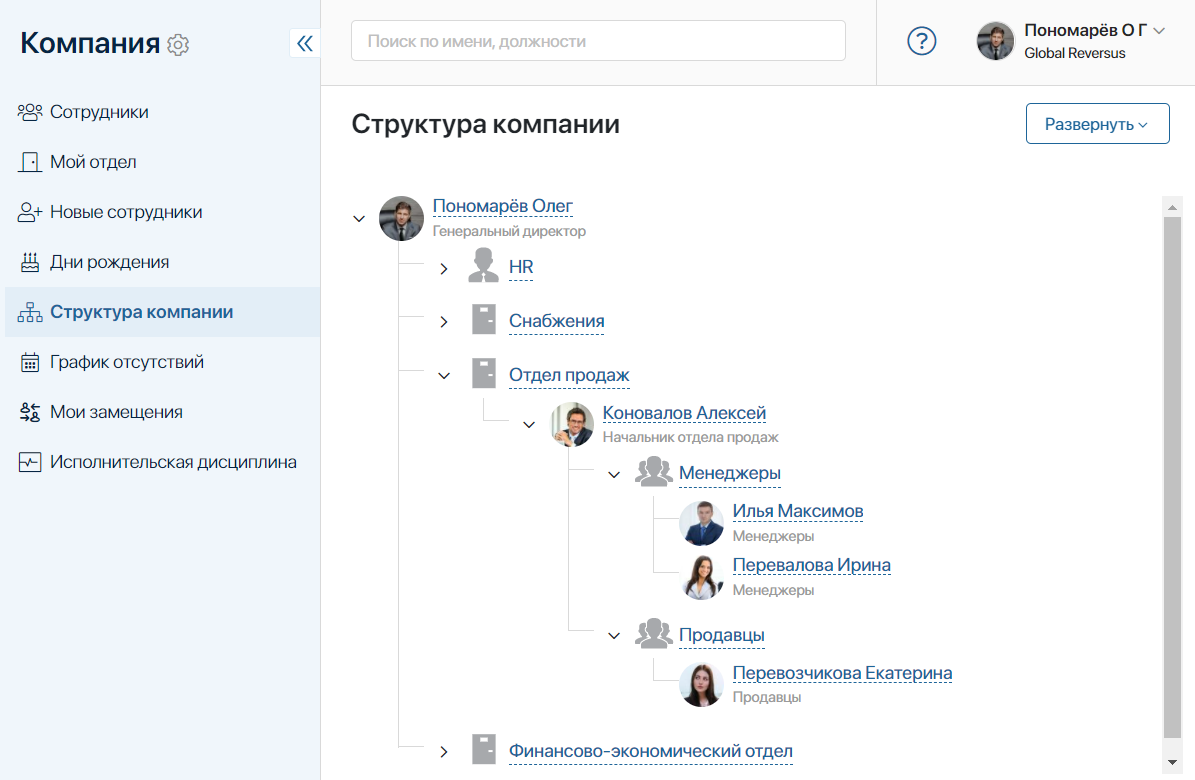This screenshot has height=780, width=1195.
Task: Click the Исполнительская дисциплина pulse icon
Action: tap(30, 462)
